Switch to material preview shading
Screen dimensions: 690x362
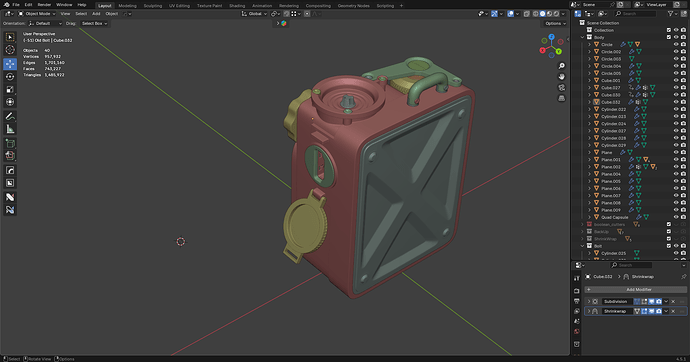click(x=549, y=14)
